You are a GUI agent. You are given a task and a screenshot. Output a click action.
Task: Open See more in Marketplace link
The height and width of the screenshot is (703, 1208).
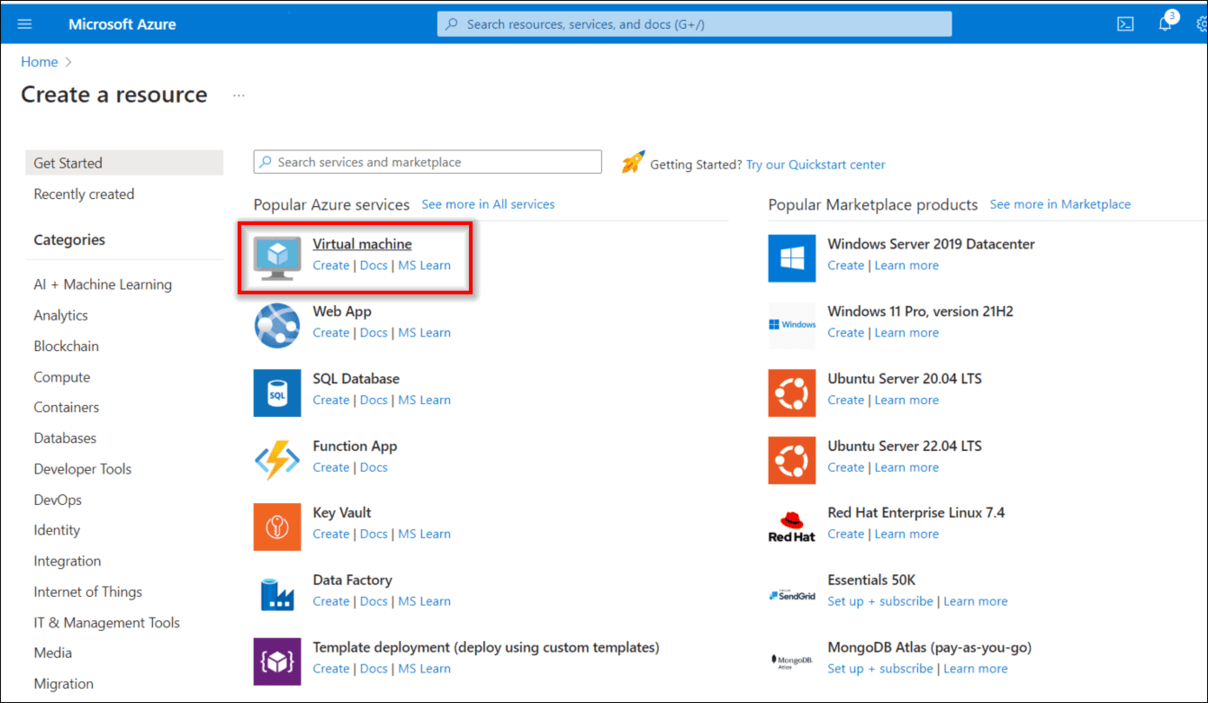pyautogui.click(x=1060, y=204)
